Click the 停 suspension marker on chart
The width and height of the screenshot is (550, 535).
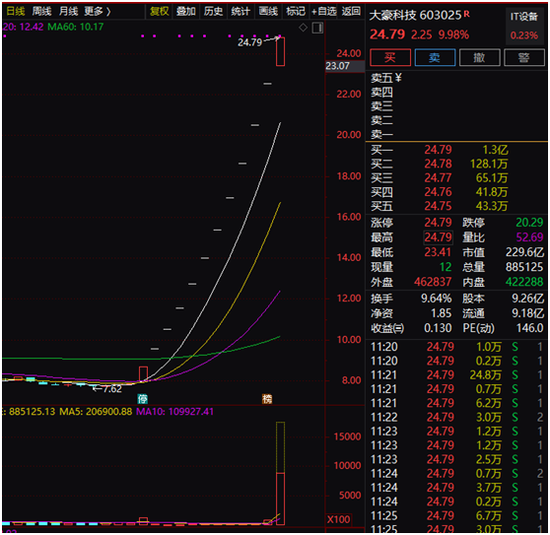tap(142, 399)
